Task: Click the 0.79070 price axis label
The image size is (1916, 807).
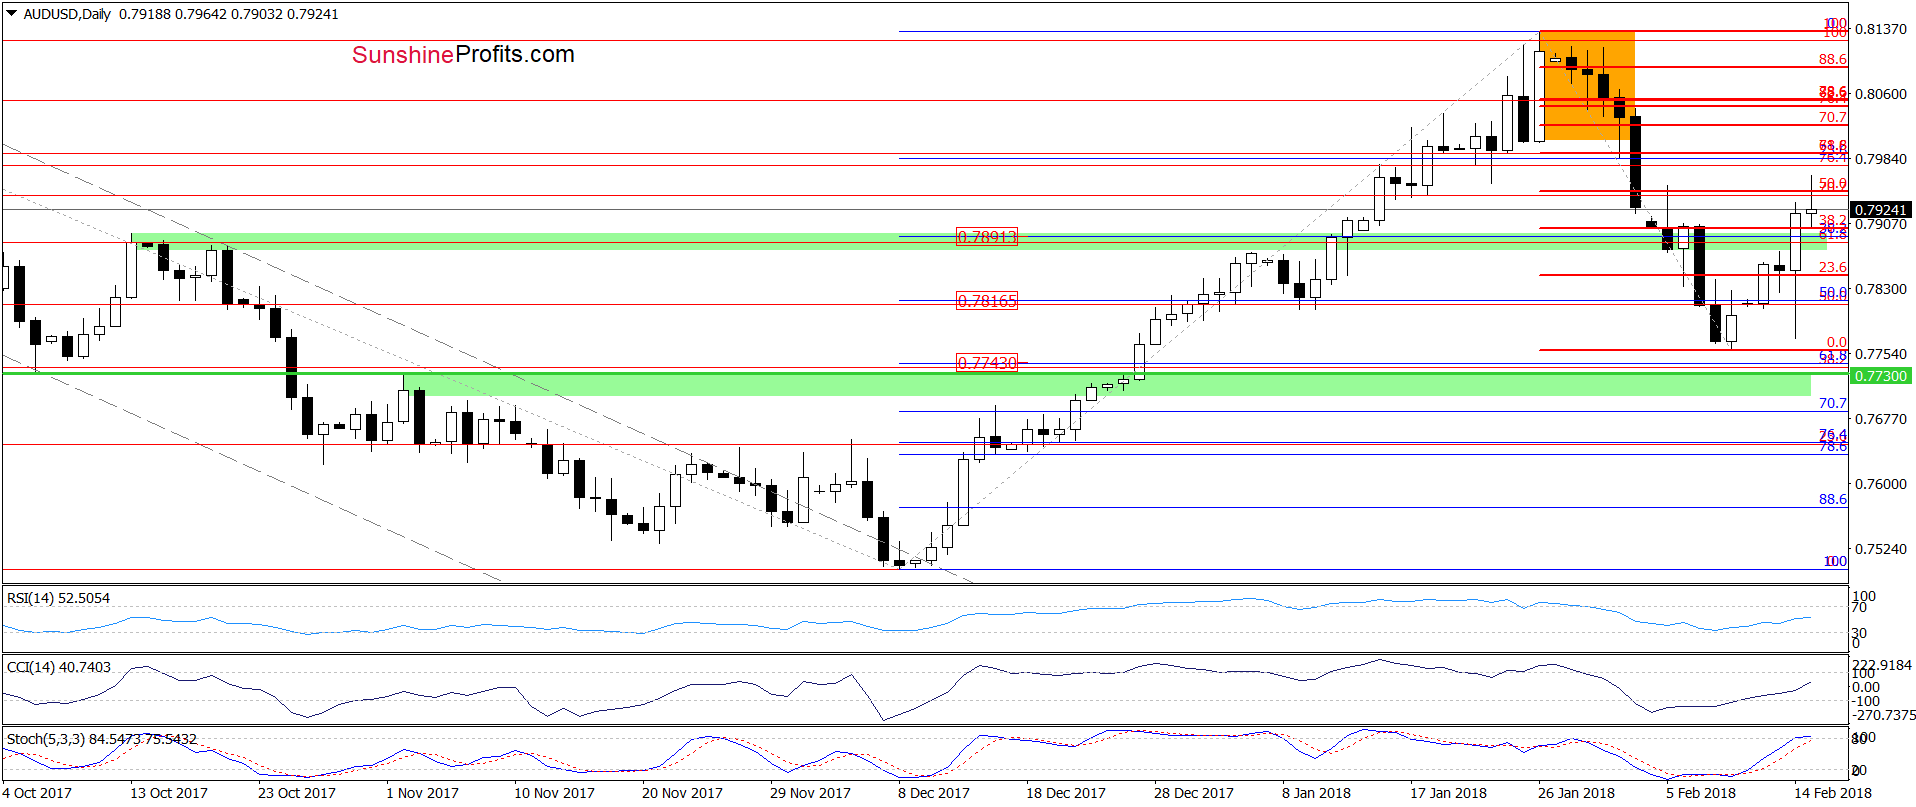Action: 1881,224
